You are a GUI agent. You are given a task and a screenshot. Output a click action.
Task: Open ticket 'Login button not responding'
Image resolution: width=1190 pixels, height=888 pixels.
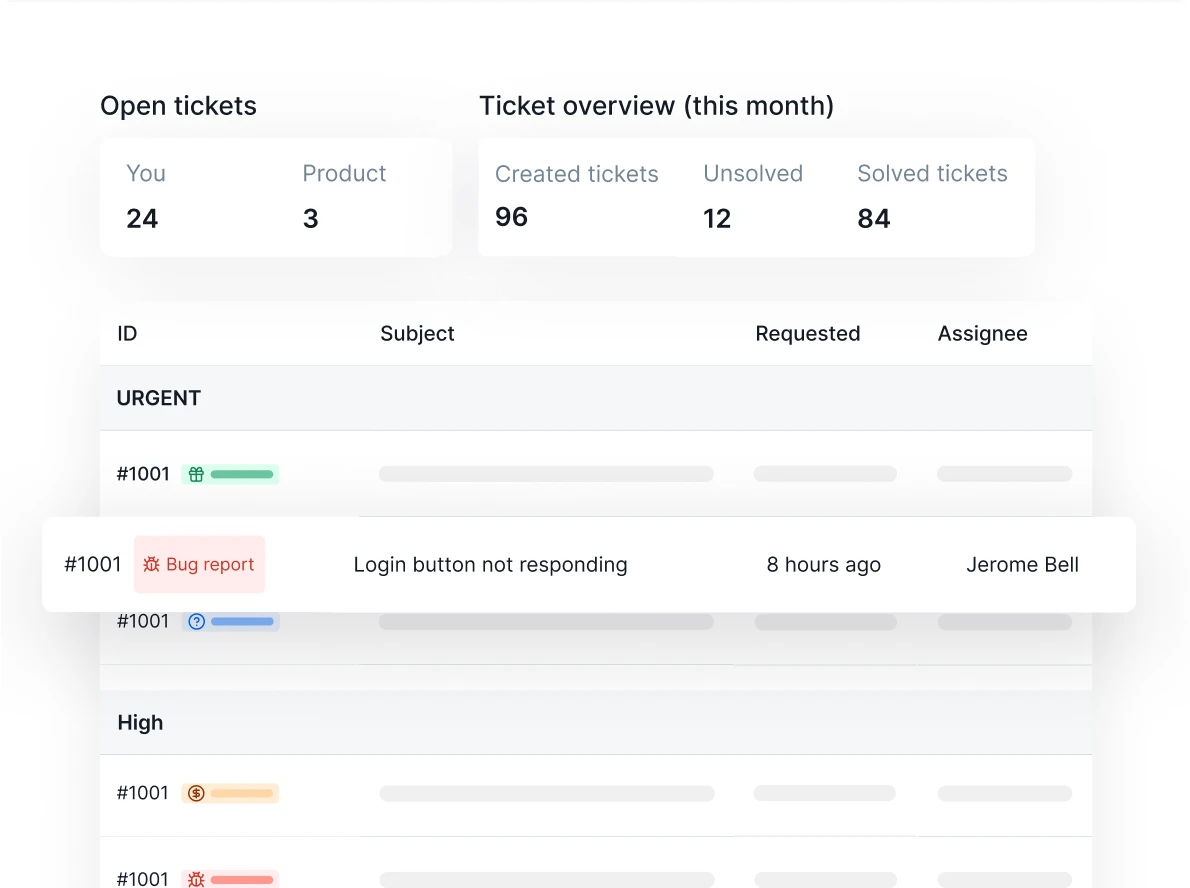click(490, 565)
